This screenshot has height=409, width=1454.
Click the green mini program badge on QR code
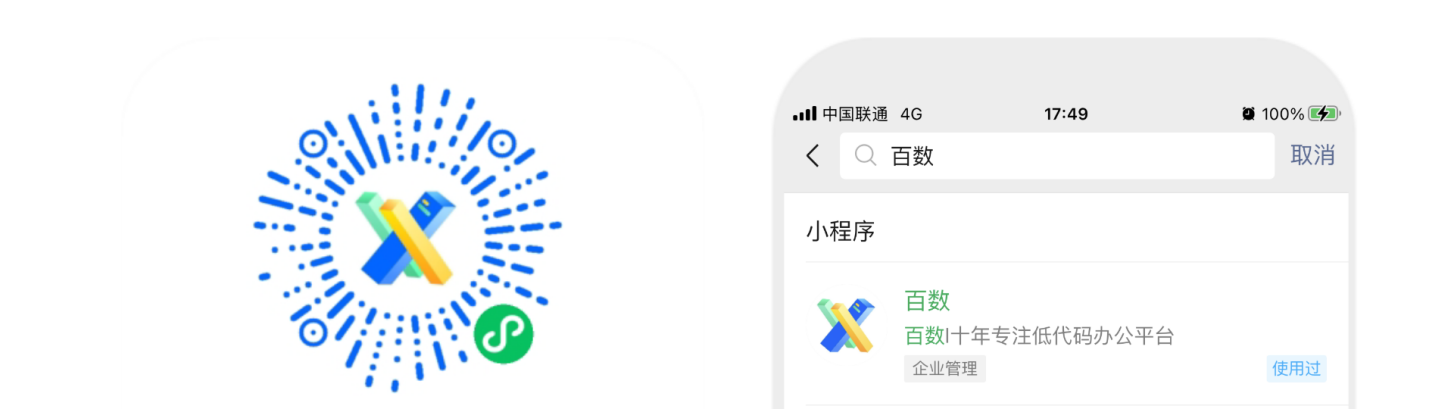[x=503, y=334]
